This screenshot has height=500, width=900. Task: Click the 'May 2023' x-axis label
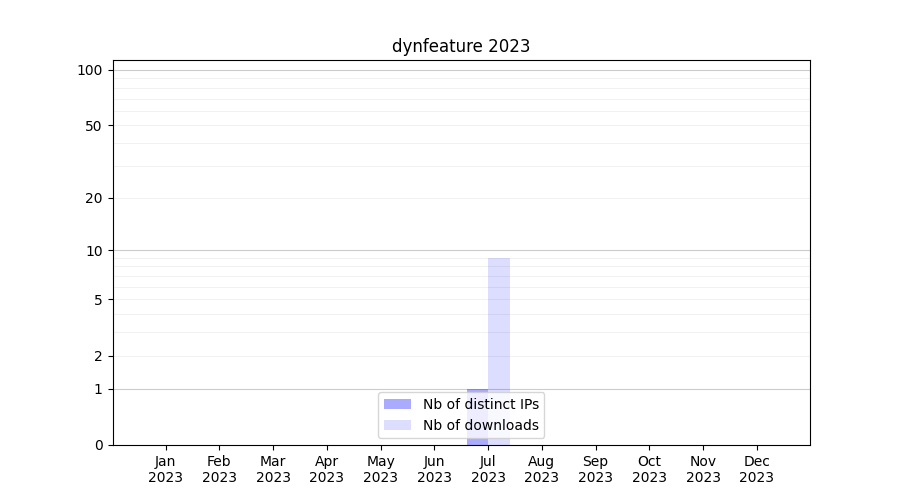pos(380,469)
